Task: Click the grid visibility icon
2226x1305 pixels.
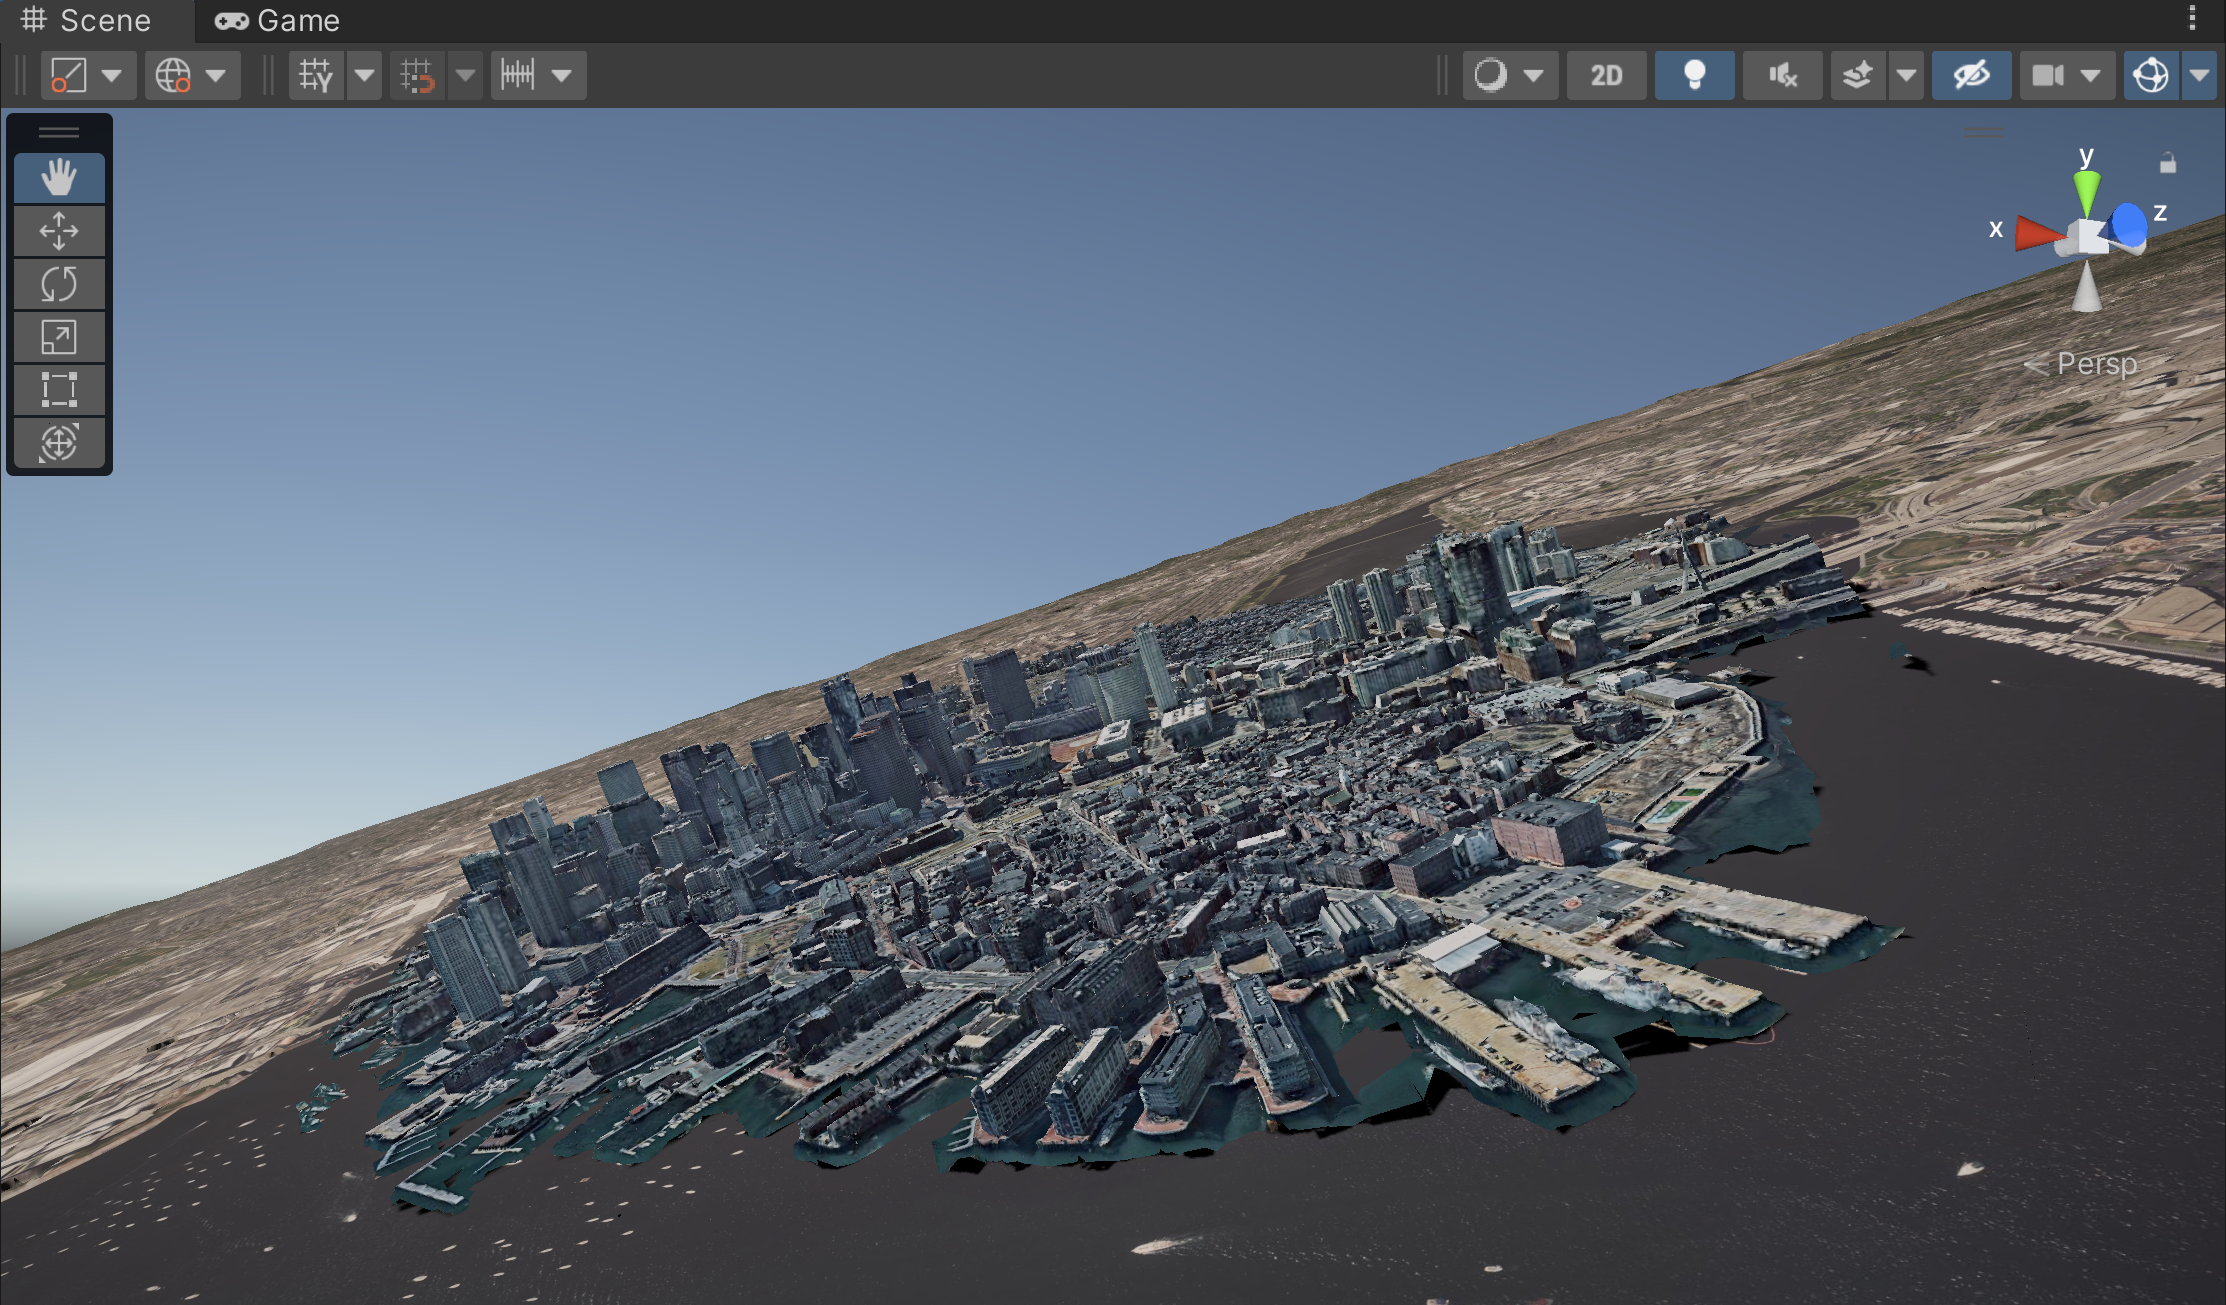Action: pyautogui.click(x=316, y=76)
